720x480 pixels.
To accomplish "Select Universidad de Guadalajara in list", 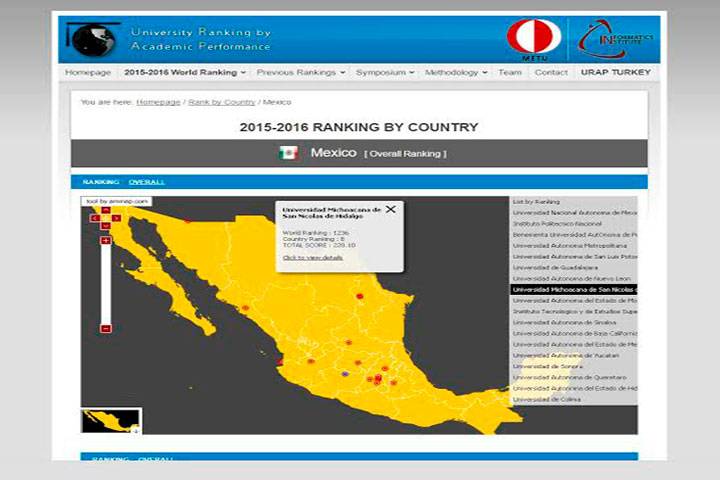I will (x=556, y=267).
